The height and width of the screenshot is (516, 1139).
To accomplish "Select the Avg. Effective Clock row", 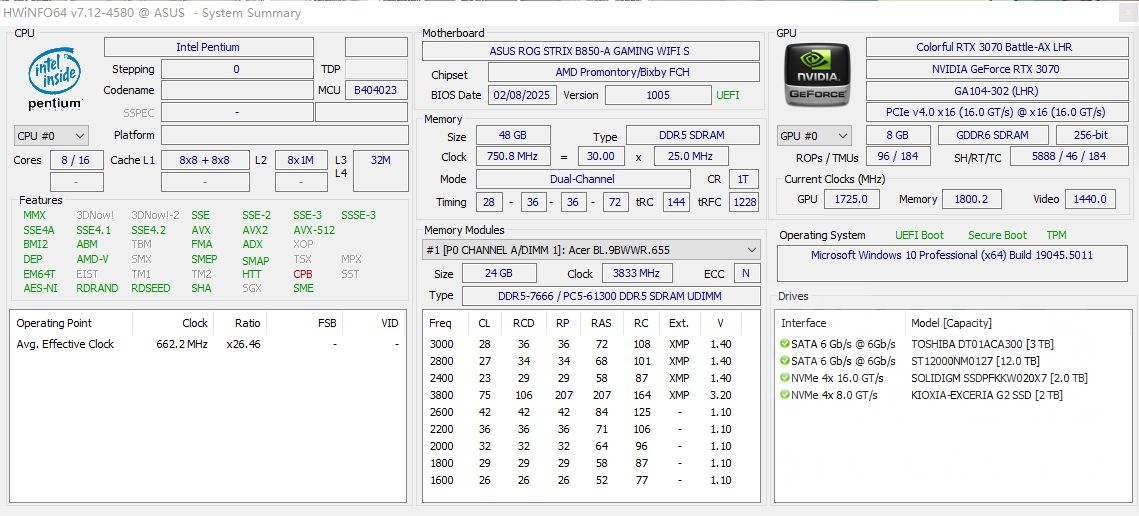I will coord(66,344).
